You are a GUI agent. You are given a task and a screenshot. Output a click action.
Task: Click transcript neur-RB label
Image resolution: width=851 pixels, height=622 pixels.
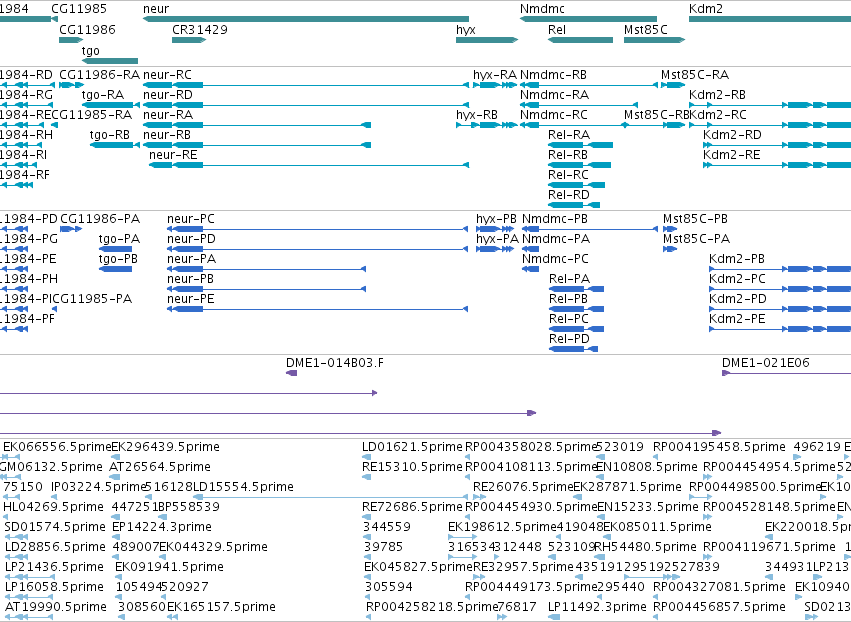point(167,135)
